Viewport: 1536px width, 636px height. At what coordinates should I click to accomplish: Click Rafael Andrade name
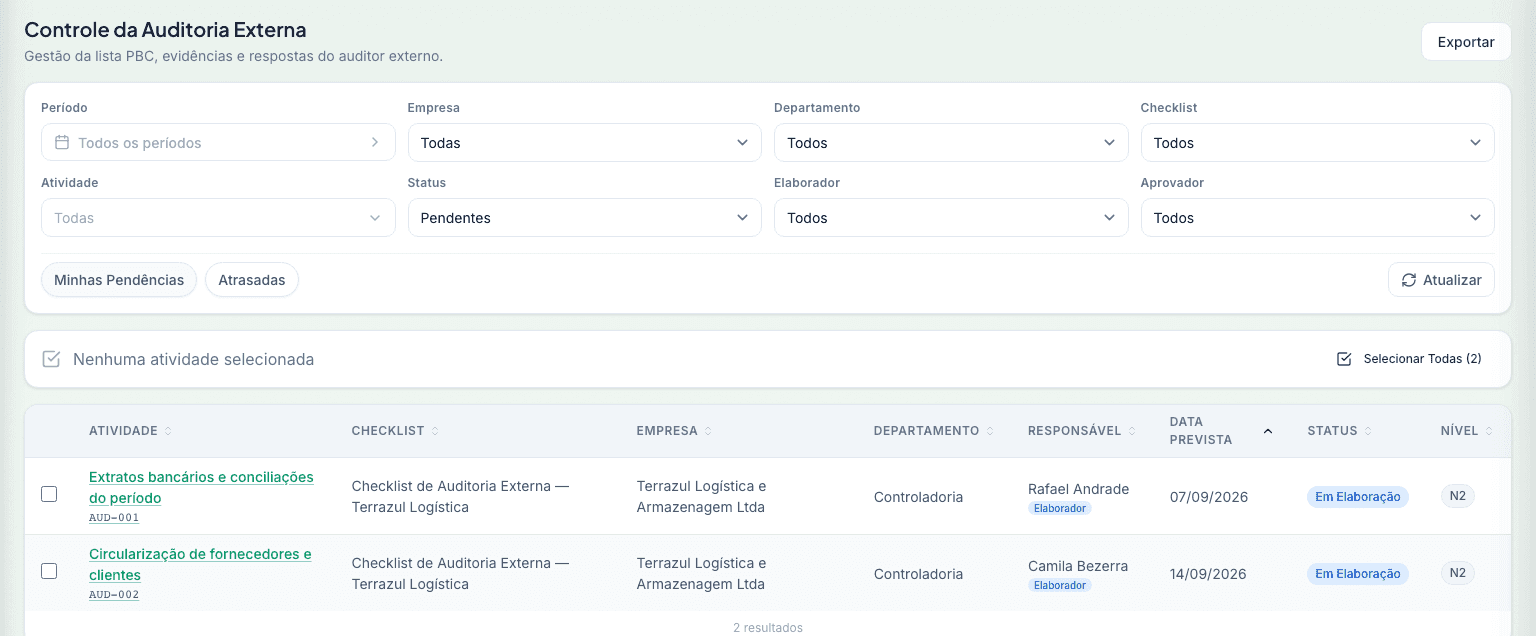[1078, 489]
